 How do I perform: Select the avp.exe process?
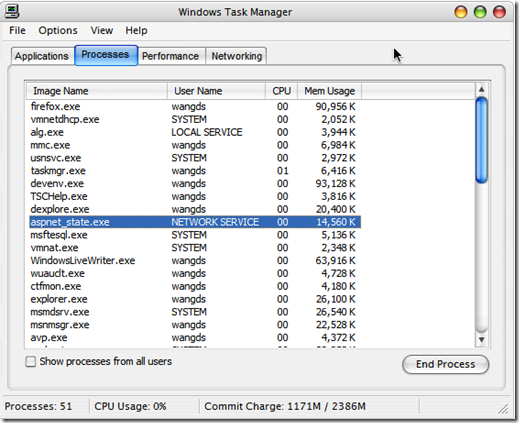point(195,338)
